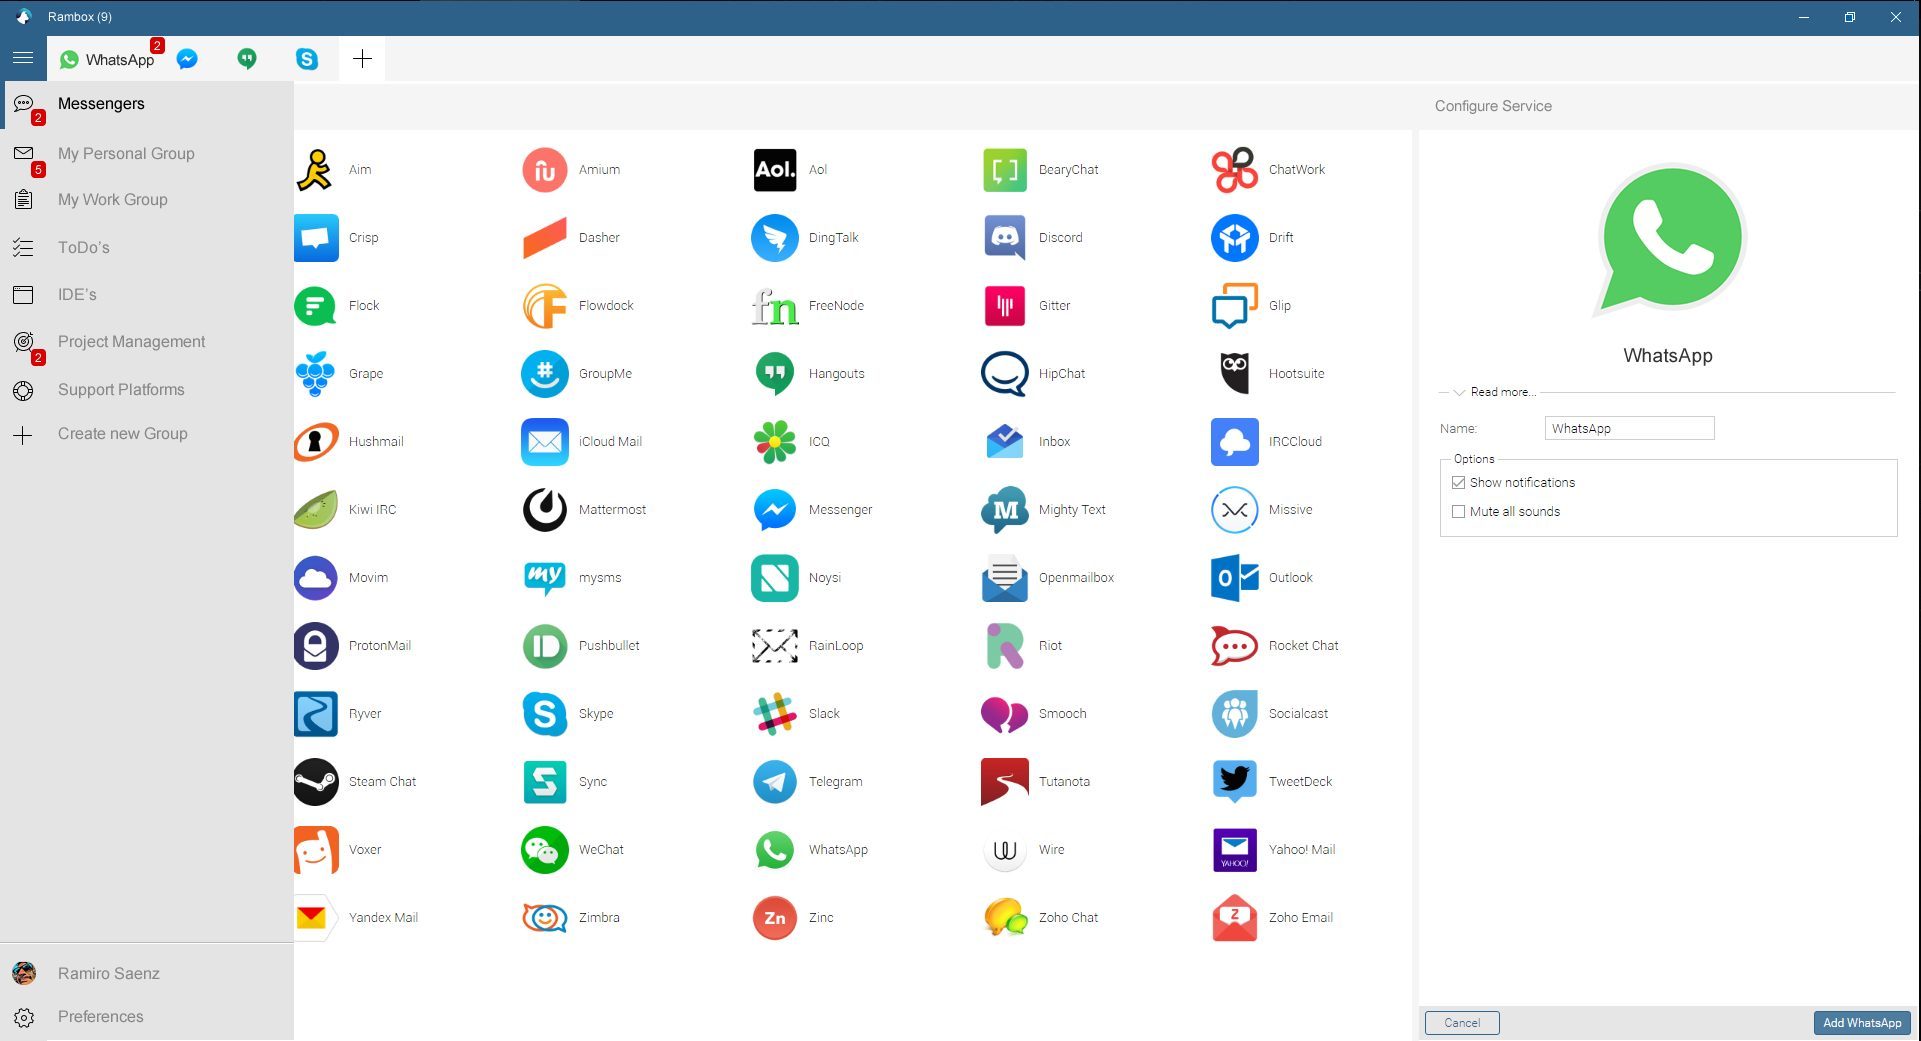Toggle the hamburger menu sidebar
The image size is (1921, 1041).
tap(23, 58)
